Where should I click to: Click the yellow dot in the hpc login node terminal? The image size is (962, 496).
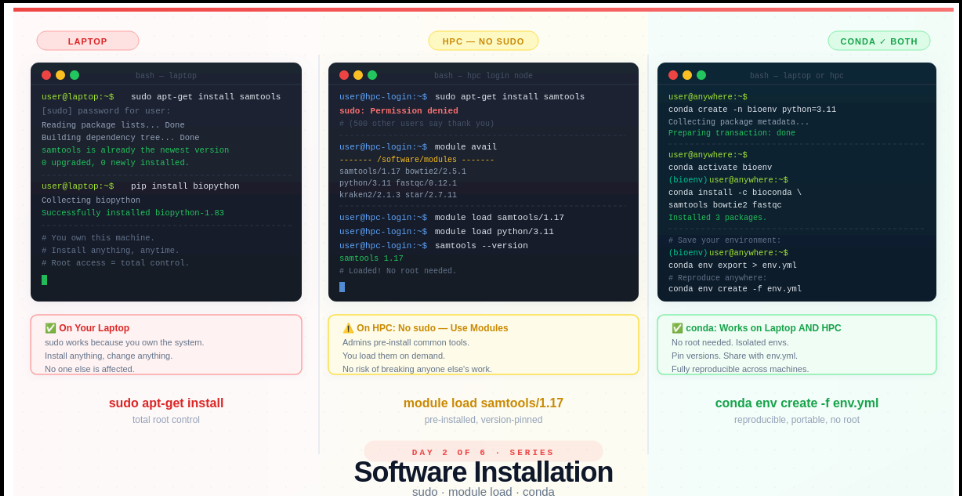[x=358, y=75]
